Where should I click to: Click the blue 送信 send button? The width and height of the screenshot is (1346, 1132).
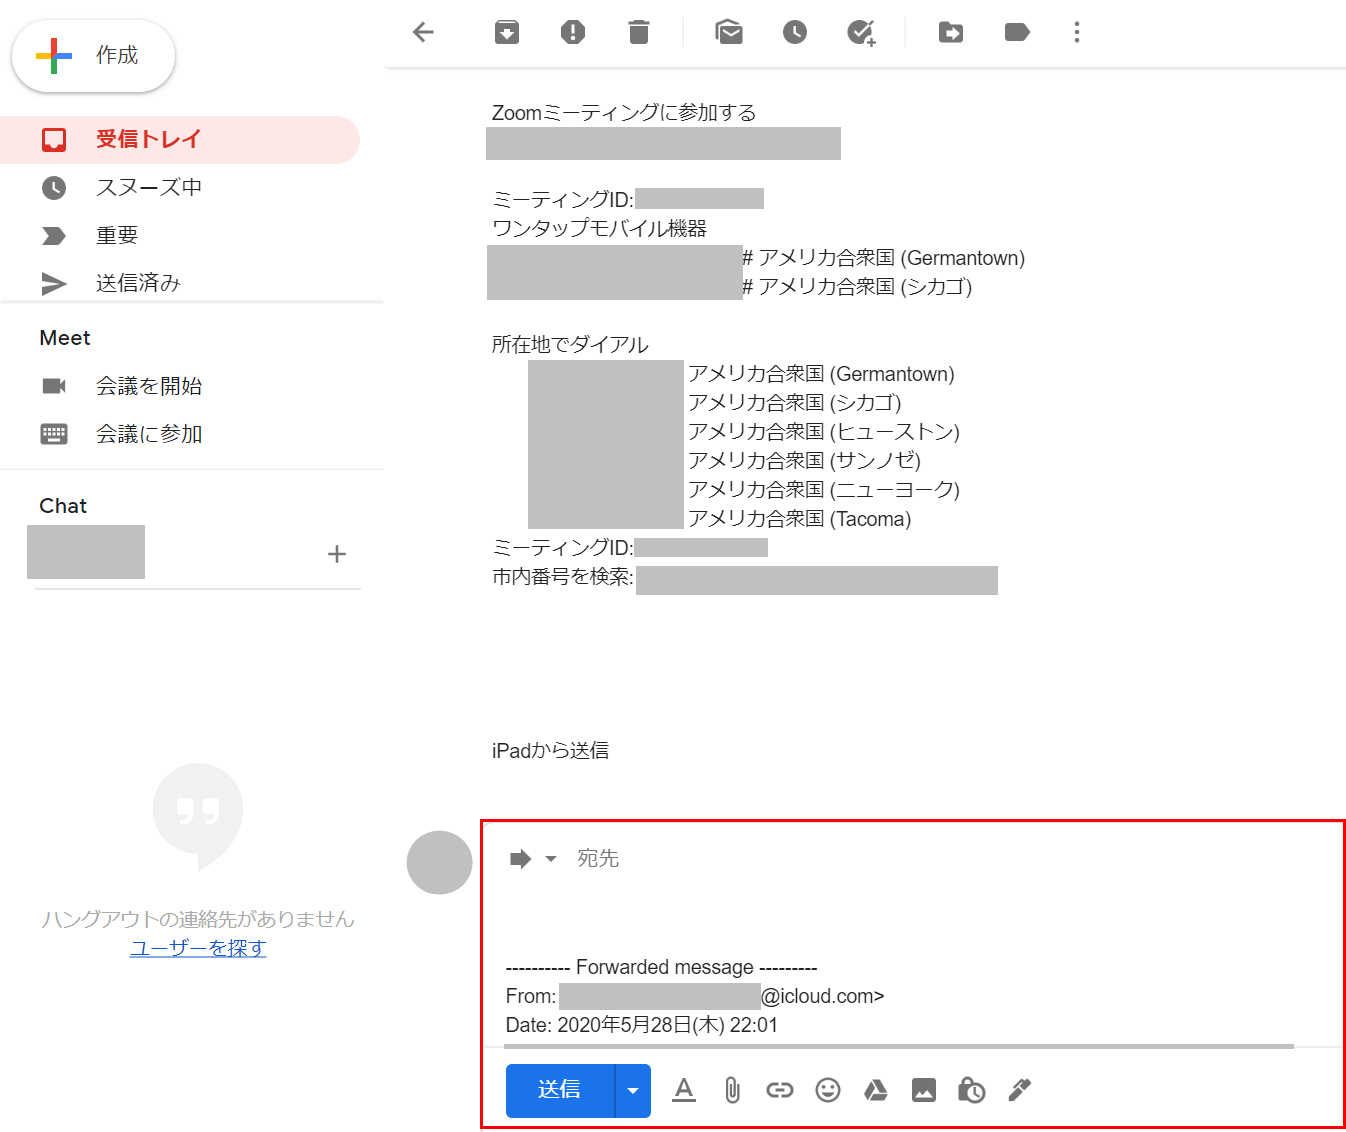coord(560,1090)
